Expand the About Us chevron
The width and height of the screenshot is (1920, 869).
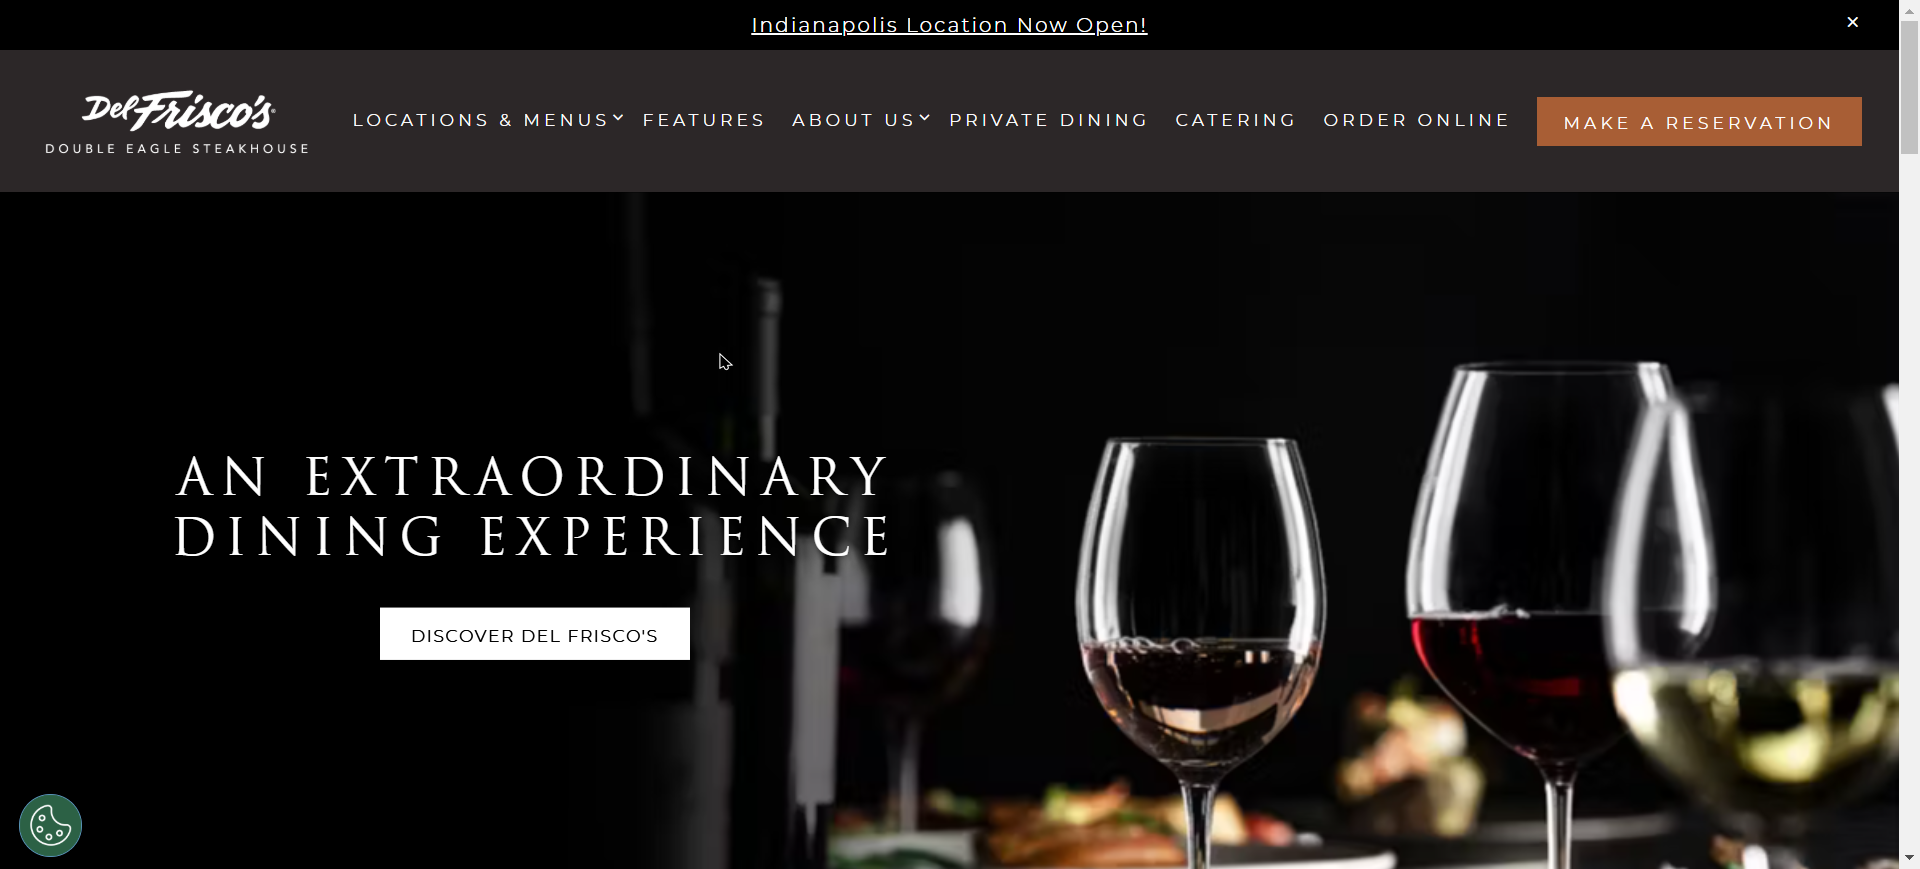[x=925, y=118]
